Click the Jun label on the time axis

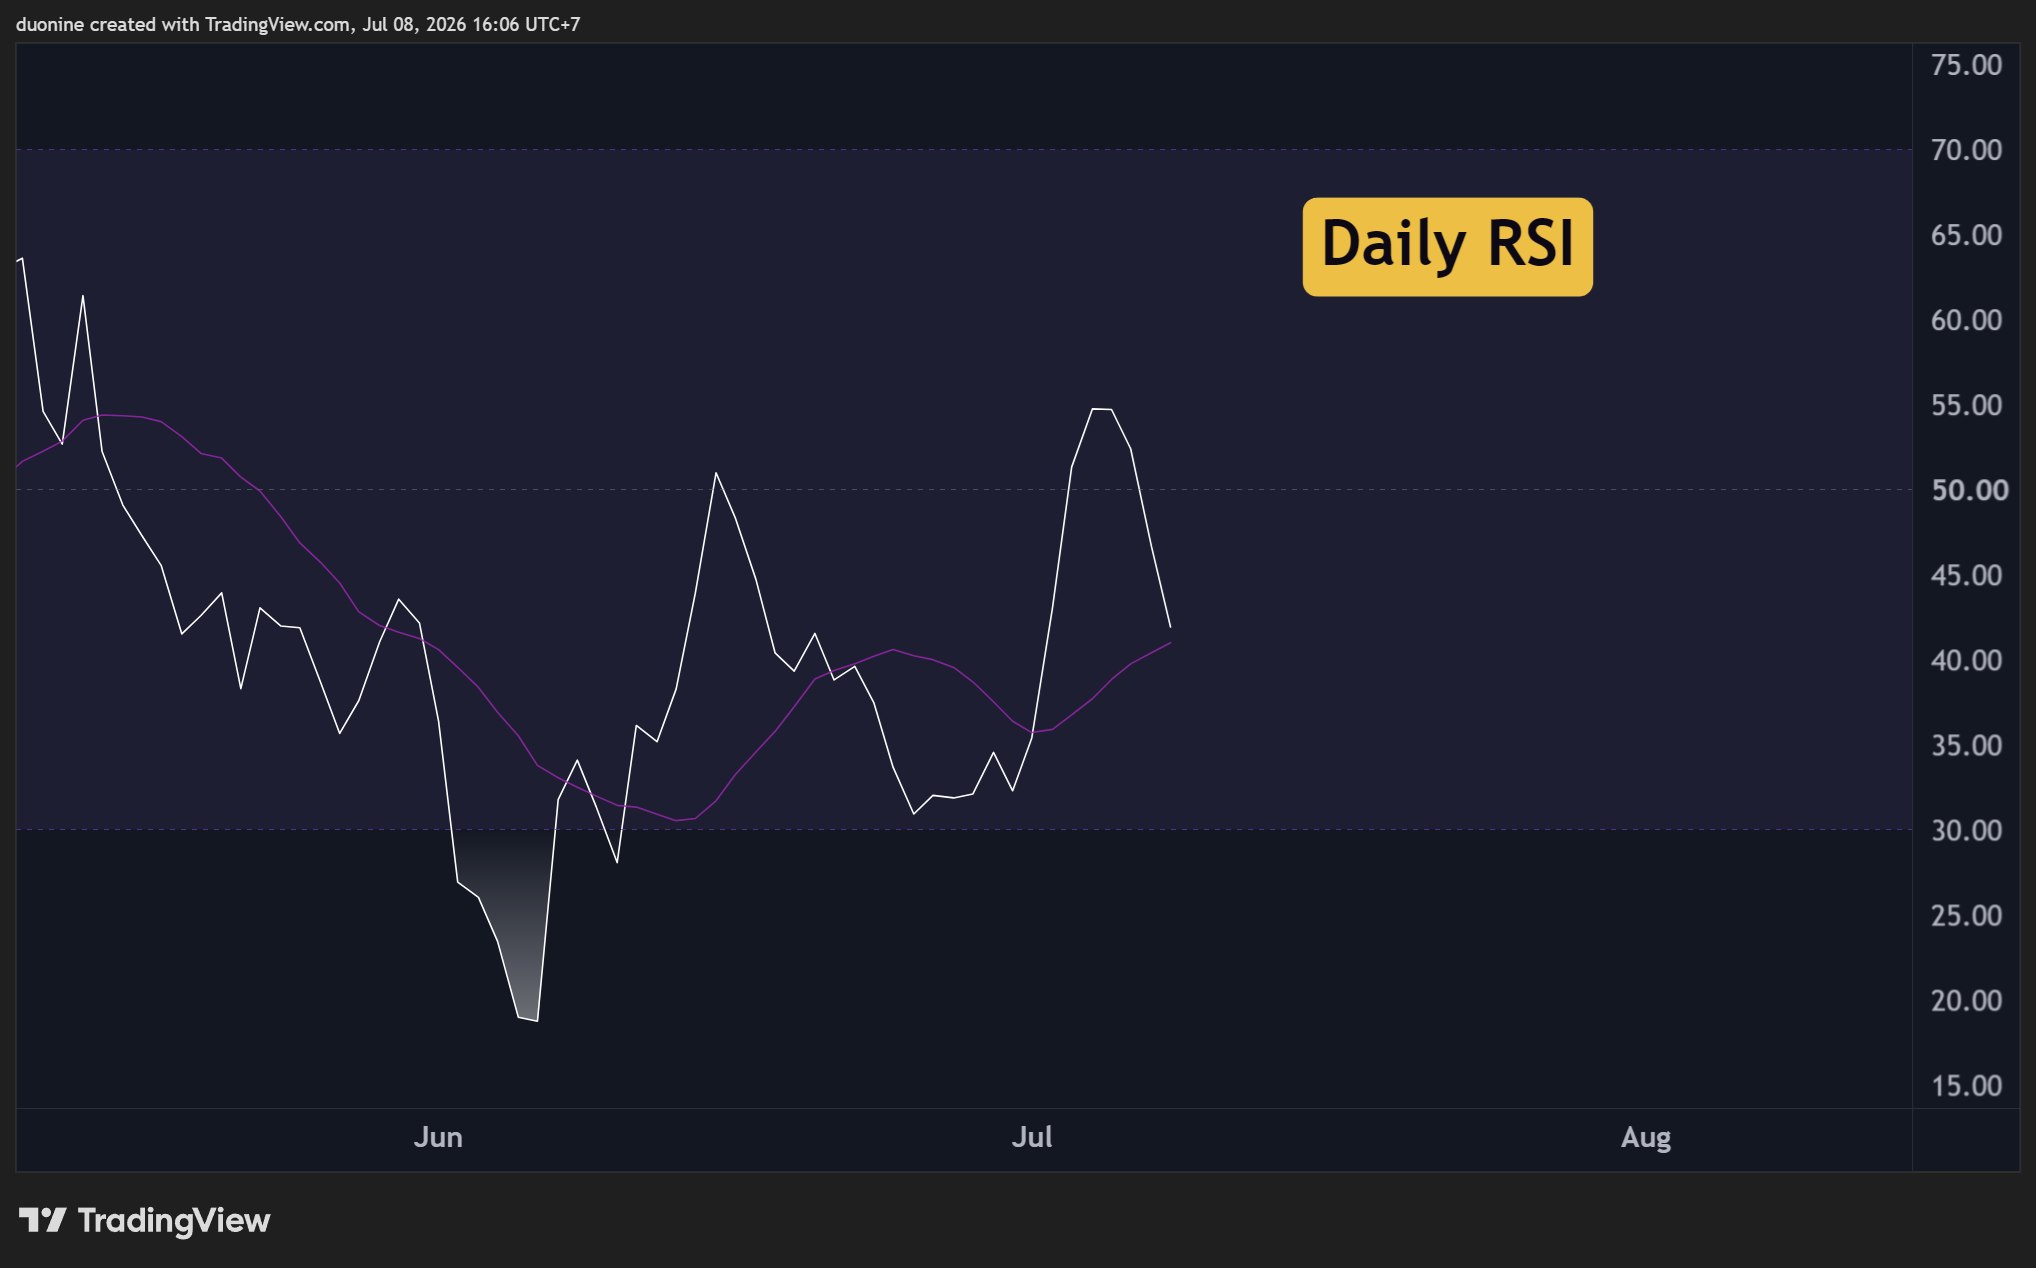pos(438,1137)
